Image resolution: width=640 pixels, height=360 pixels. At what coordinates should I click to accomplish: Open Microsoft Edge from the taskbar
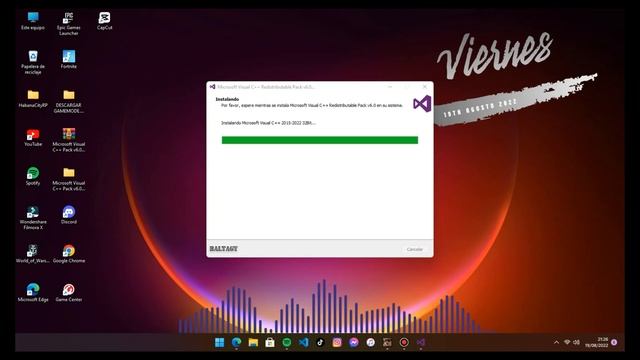[x=236, y=342]
